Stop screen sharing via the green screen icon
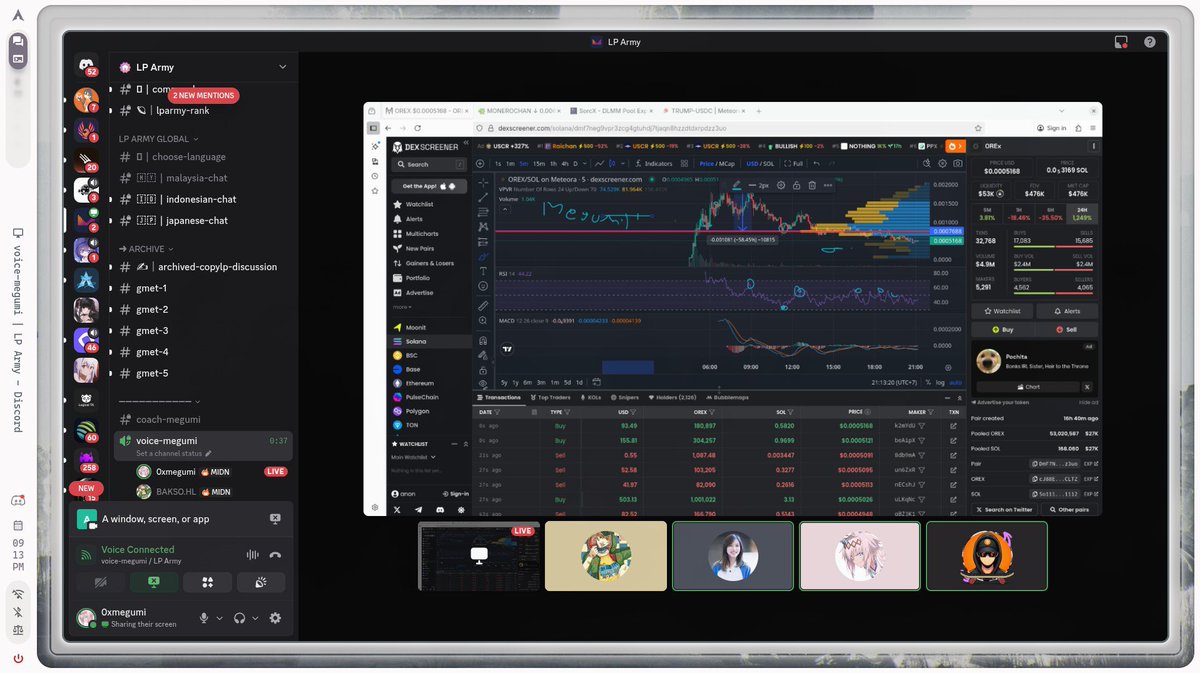Screen dimensions: 1200x673 pyautogui.click(x=153, y=582)
